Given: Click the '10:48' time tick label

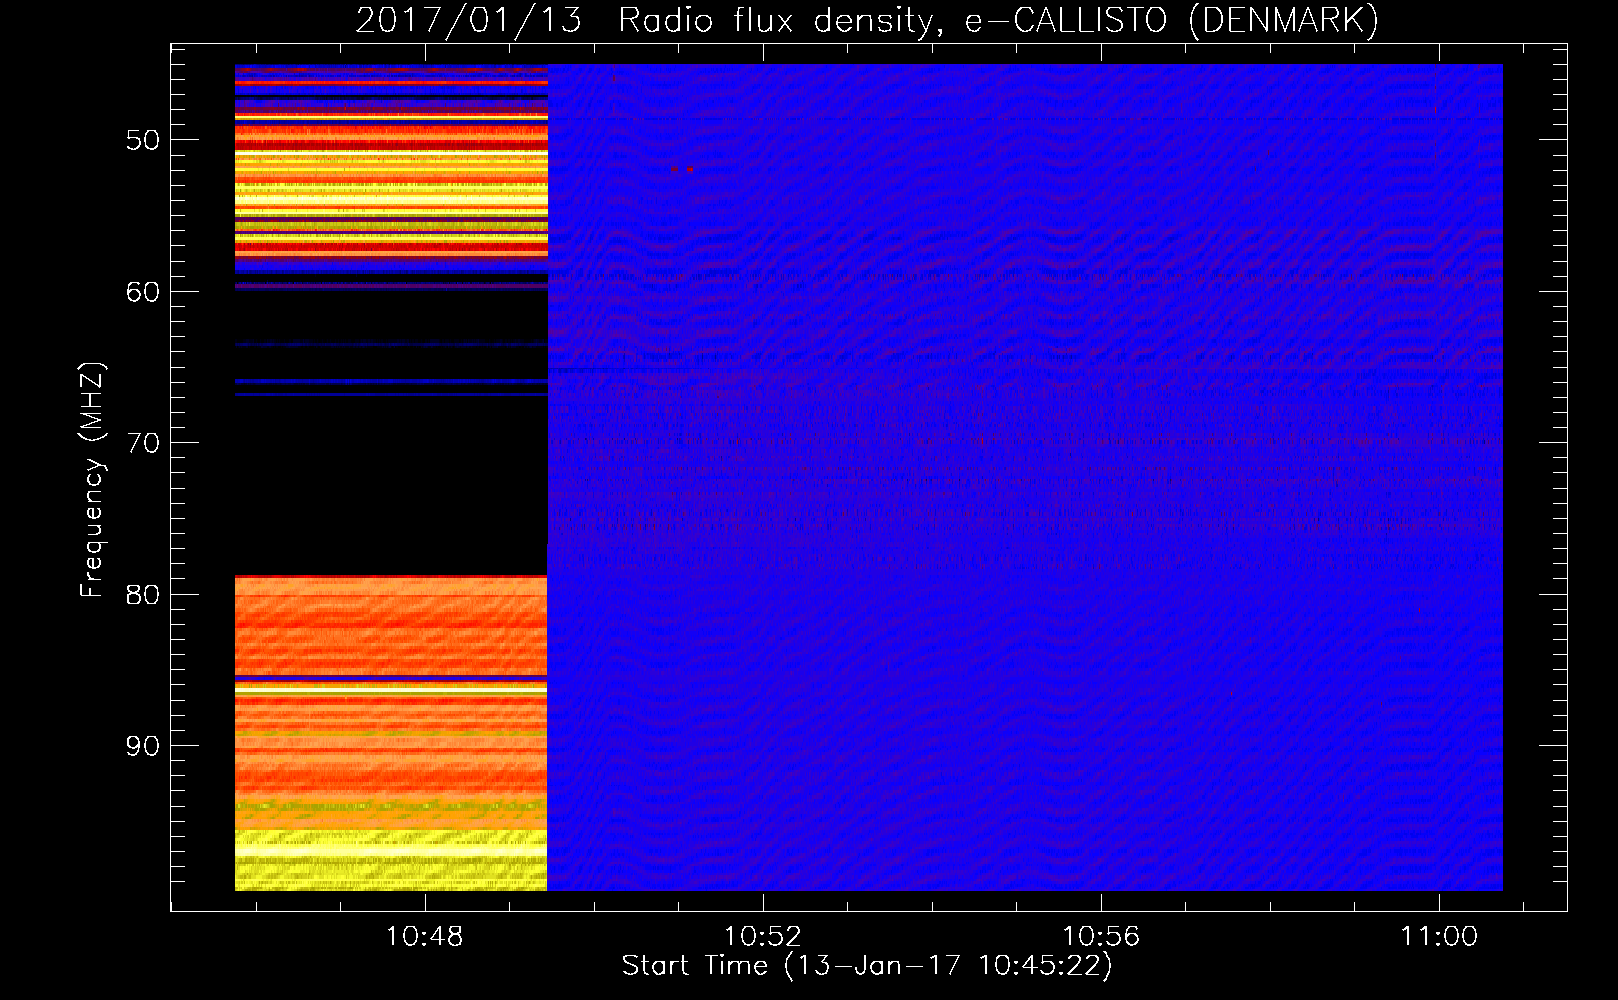Looking at the screenshot, I should 425,936.
